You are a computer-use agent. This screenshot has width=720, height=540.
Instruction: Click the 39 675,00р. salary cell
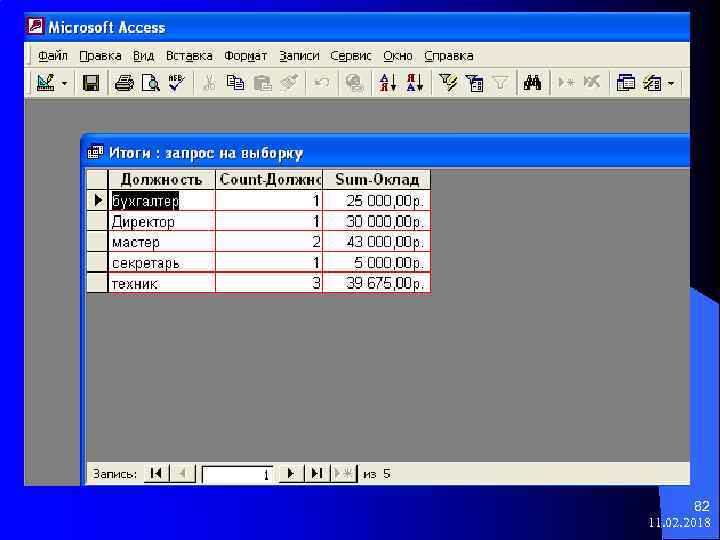pos(377,283)
